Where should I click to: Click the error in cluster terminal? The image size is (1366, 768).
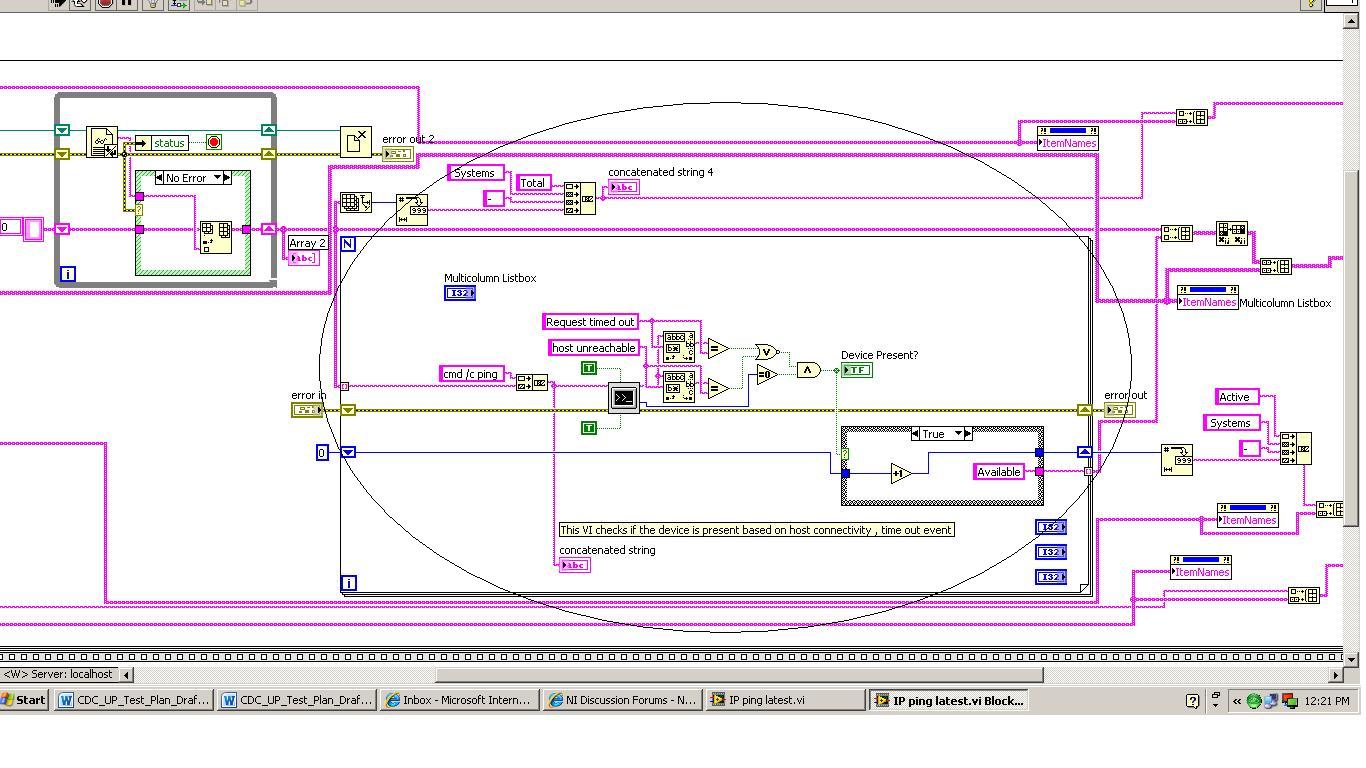point(307,410)
